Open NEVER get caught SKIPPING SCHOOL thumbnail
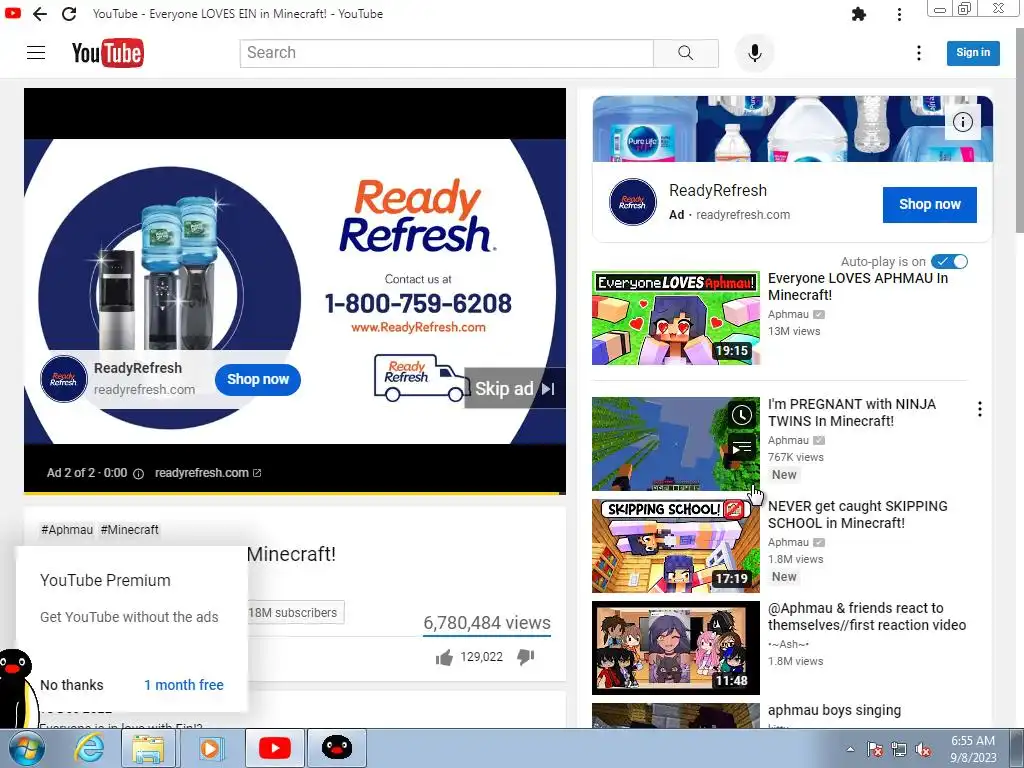This screenshot has width=1024, height=768. tap(676, 546)
